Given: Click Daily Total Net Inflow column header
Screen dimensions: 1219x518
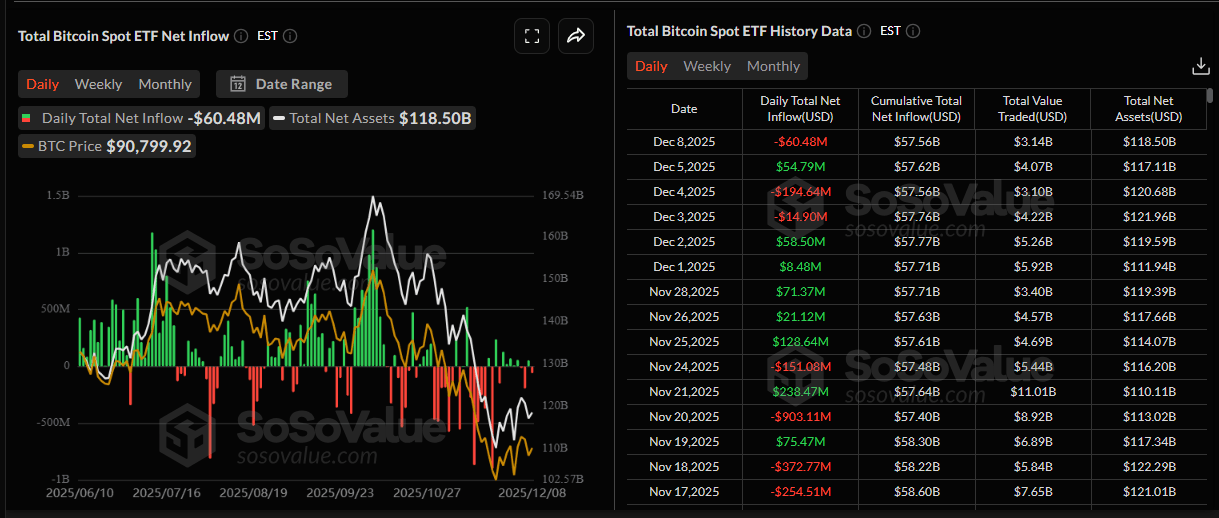Looking at the screenshot, I should click(800, 109).
